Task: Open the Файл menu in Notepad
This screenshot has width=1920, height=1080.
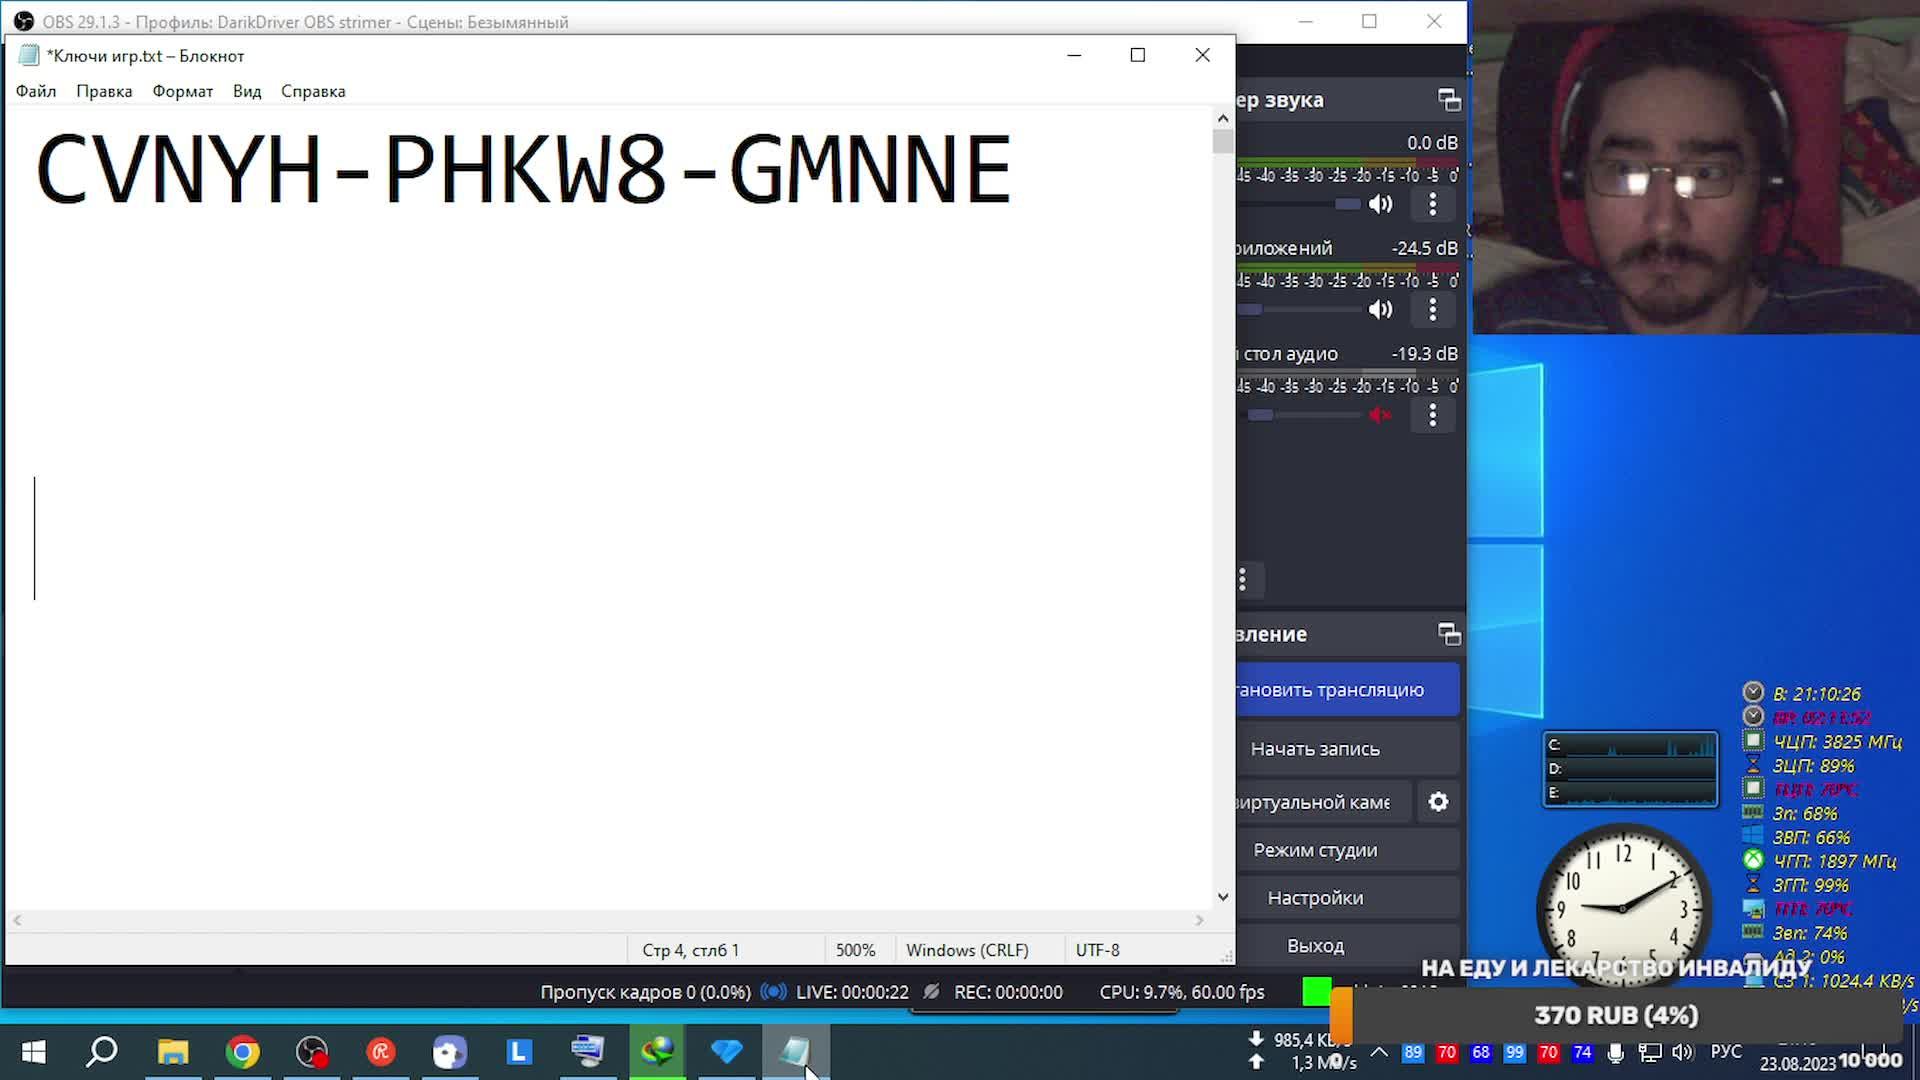Action: pyautogui.click(x=36, y=91)
